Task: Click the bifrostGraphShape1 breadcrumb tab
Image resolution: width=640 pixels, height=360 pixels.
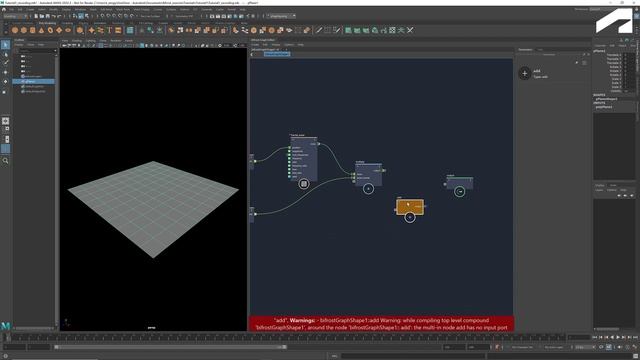Action: pos(277,54)
